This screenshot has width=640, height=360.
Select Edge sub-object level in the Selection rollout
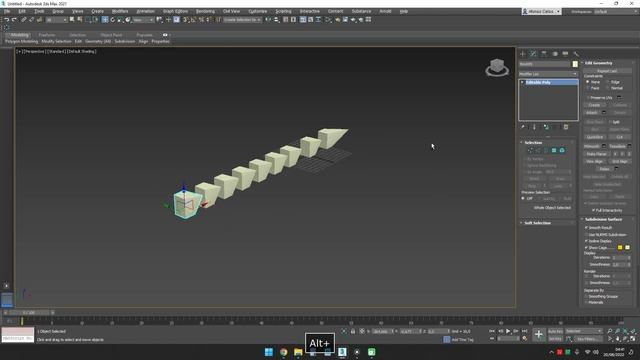[x=538, y=151]
